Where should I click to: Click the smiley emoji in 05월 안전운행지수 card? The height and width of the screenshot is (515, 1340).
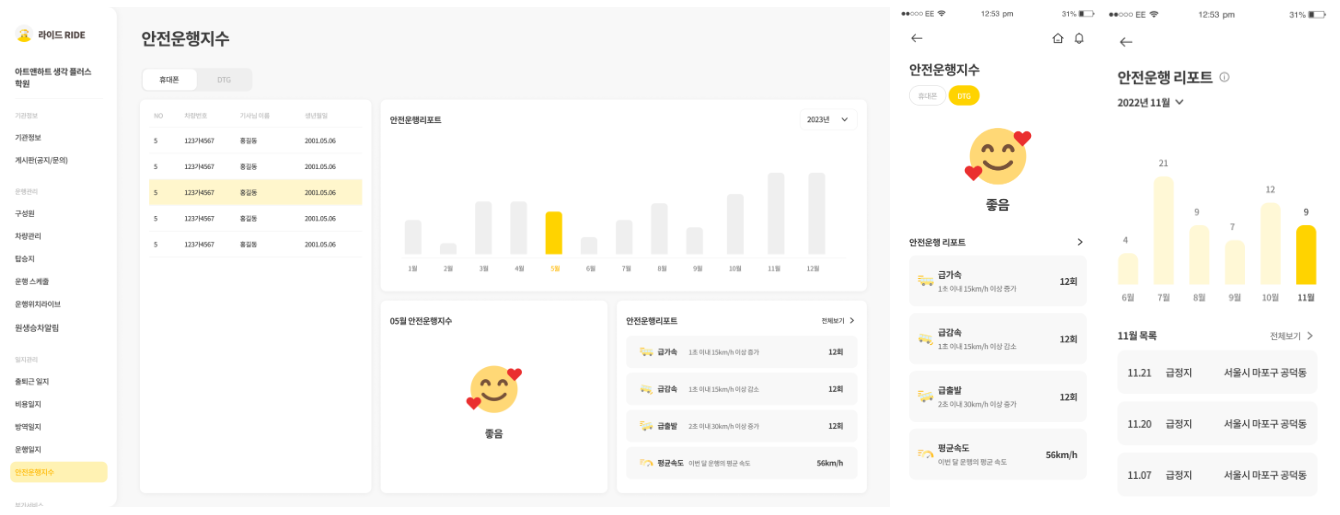click(494, 389)
